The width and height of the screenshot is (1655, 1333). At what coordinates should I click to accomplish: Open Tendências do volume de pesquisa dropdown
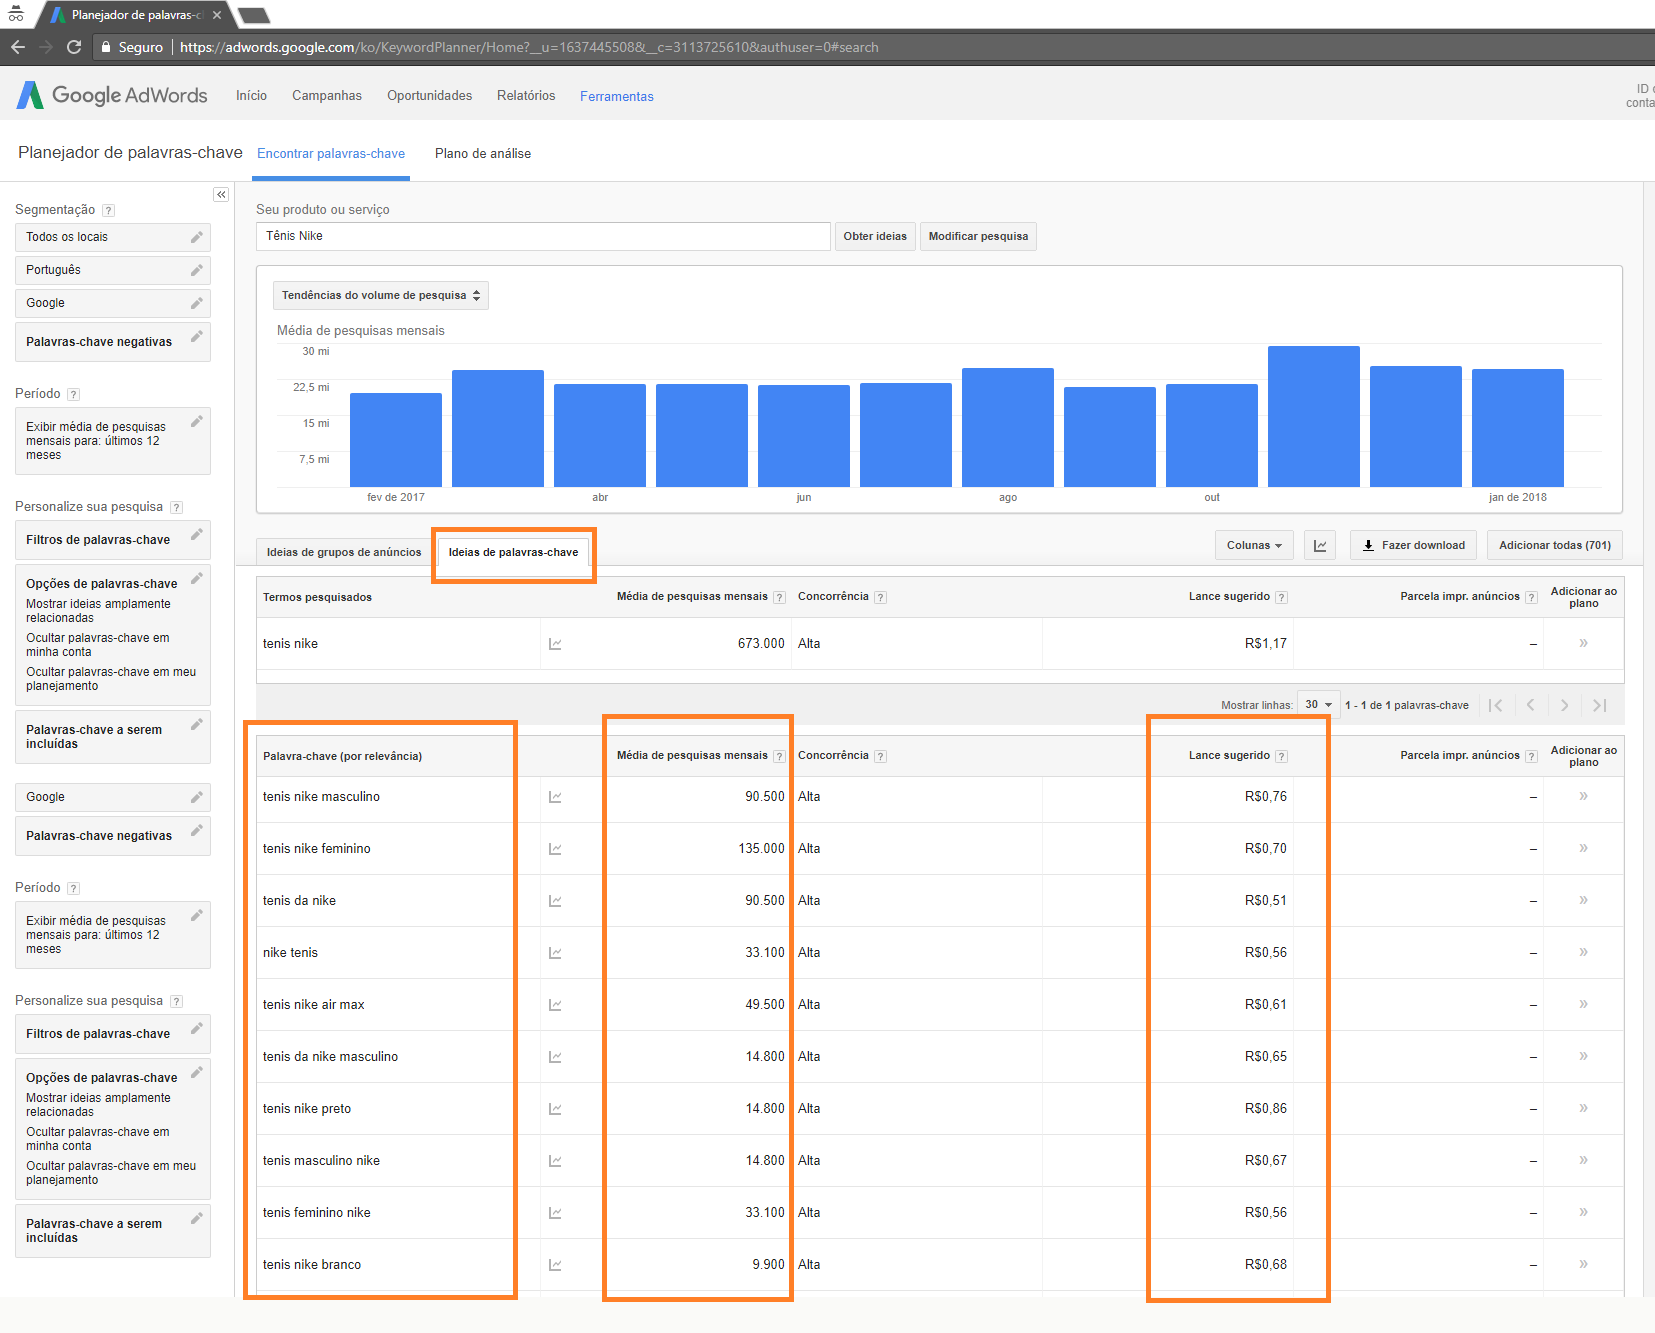[380, 295]
